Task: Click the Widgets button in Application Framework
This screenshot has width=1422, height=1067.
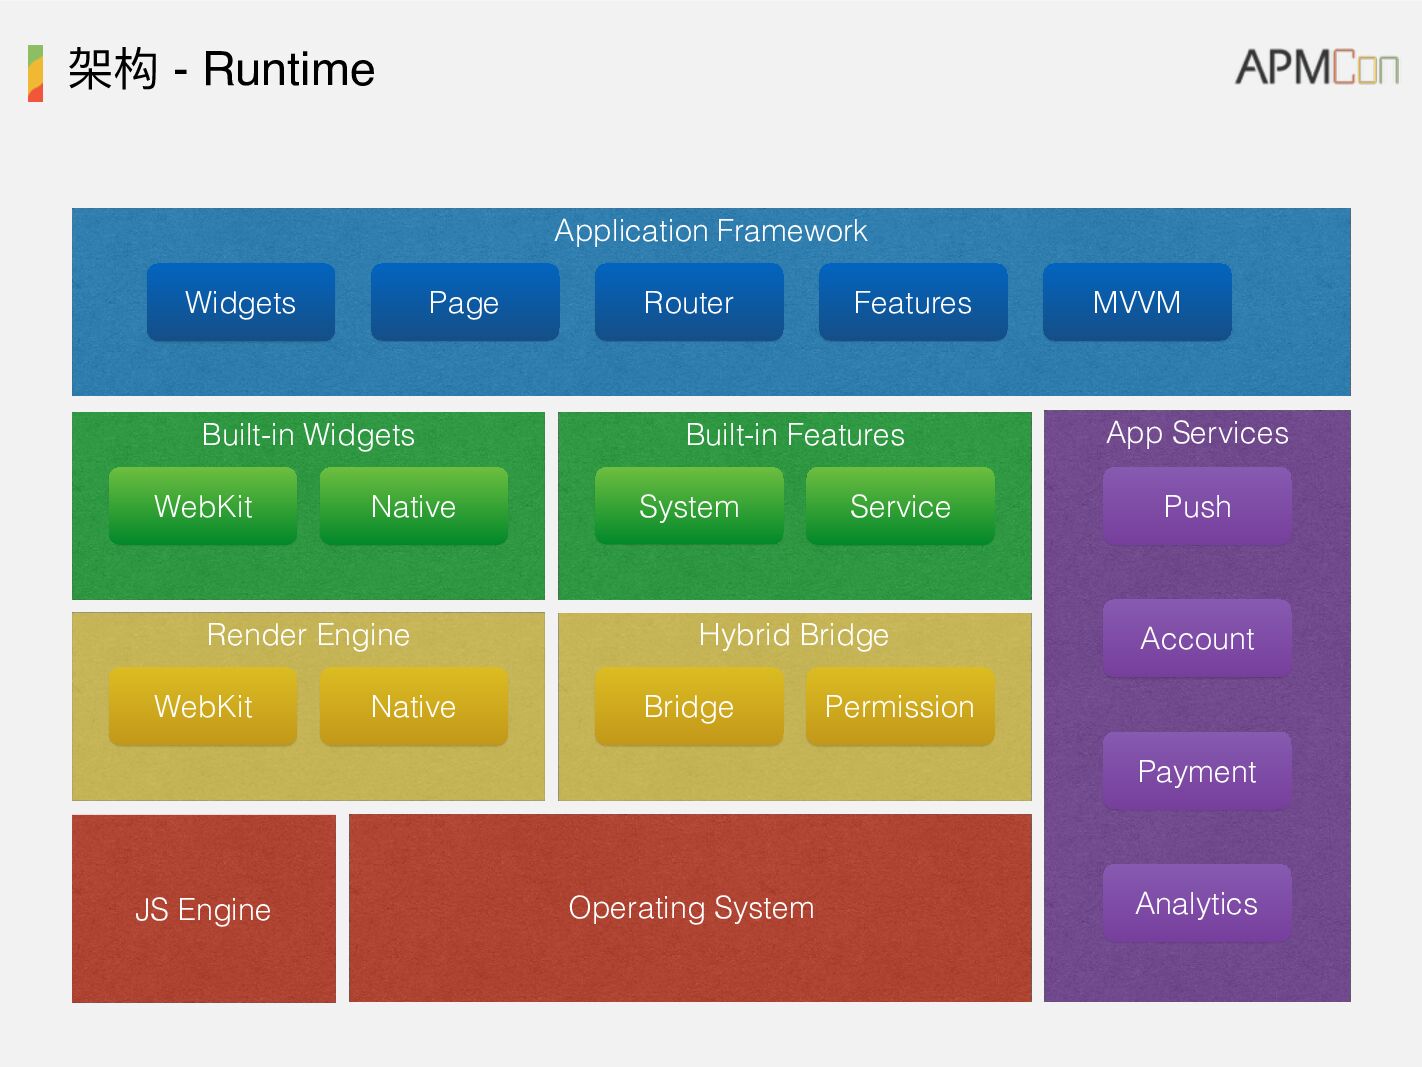Action: coord(240,302)
